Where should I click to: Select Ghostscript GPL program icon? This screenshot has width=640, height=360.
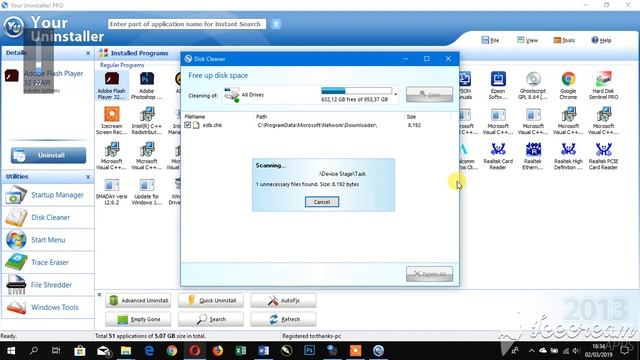[533, 85]
